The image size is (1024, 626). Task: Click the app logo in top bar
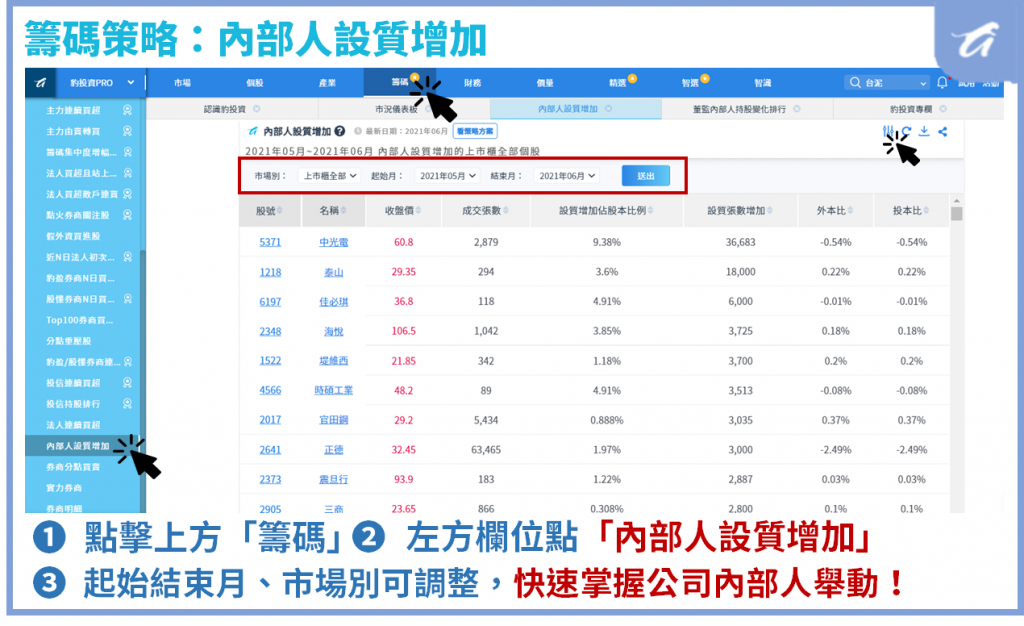click(40, 83)
